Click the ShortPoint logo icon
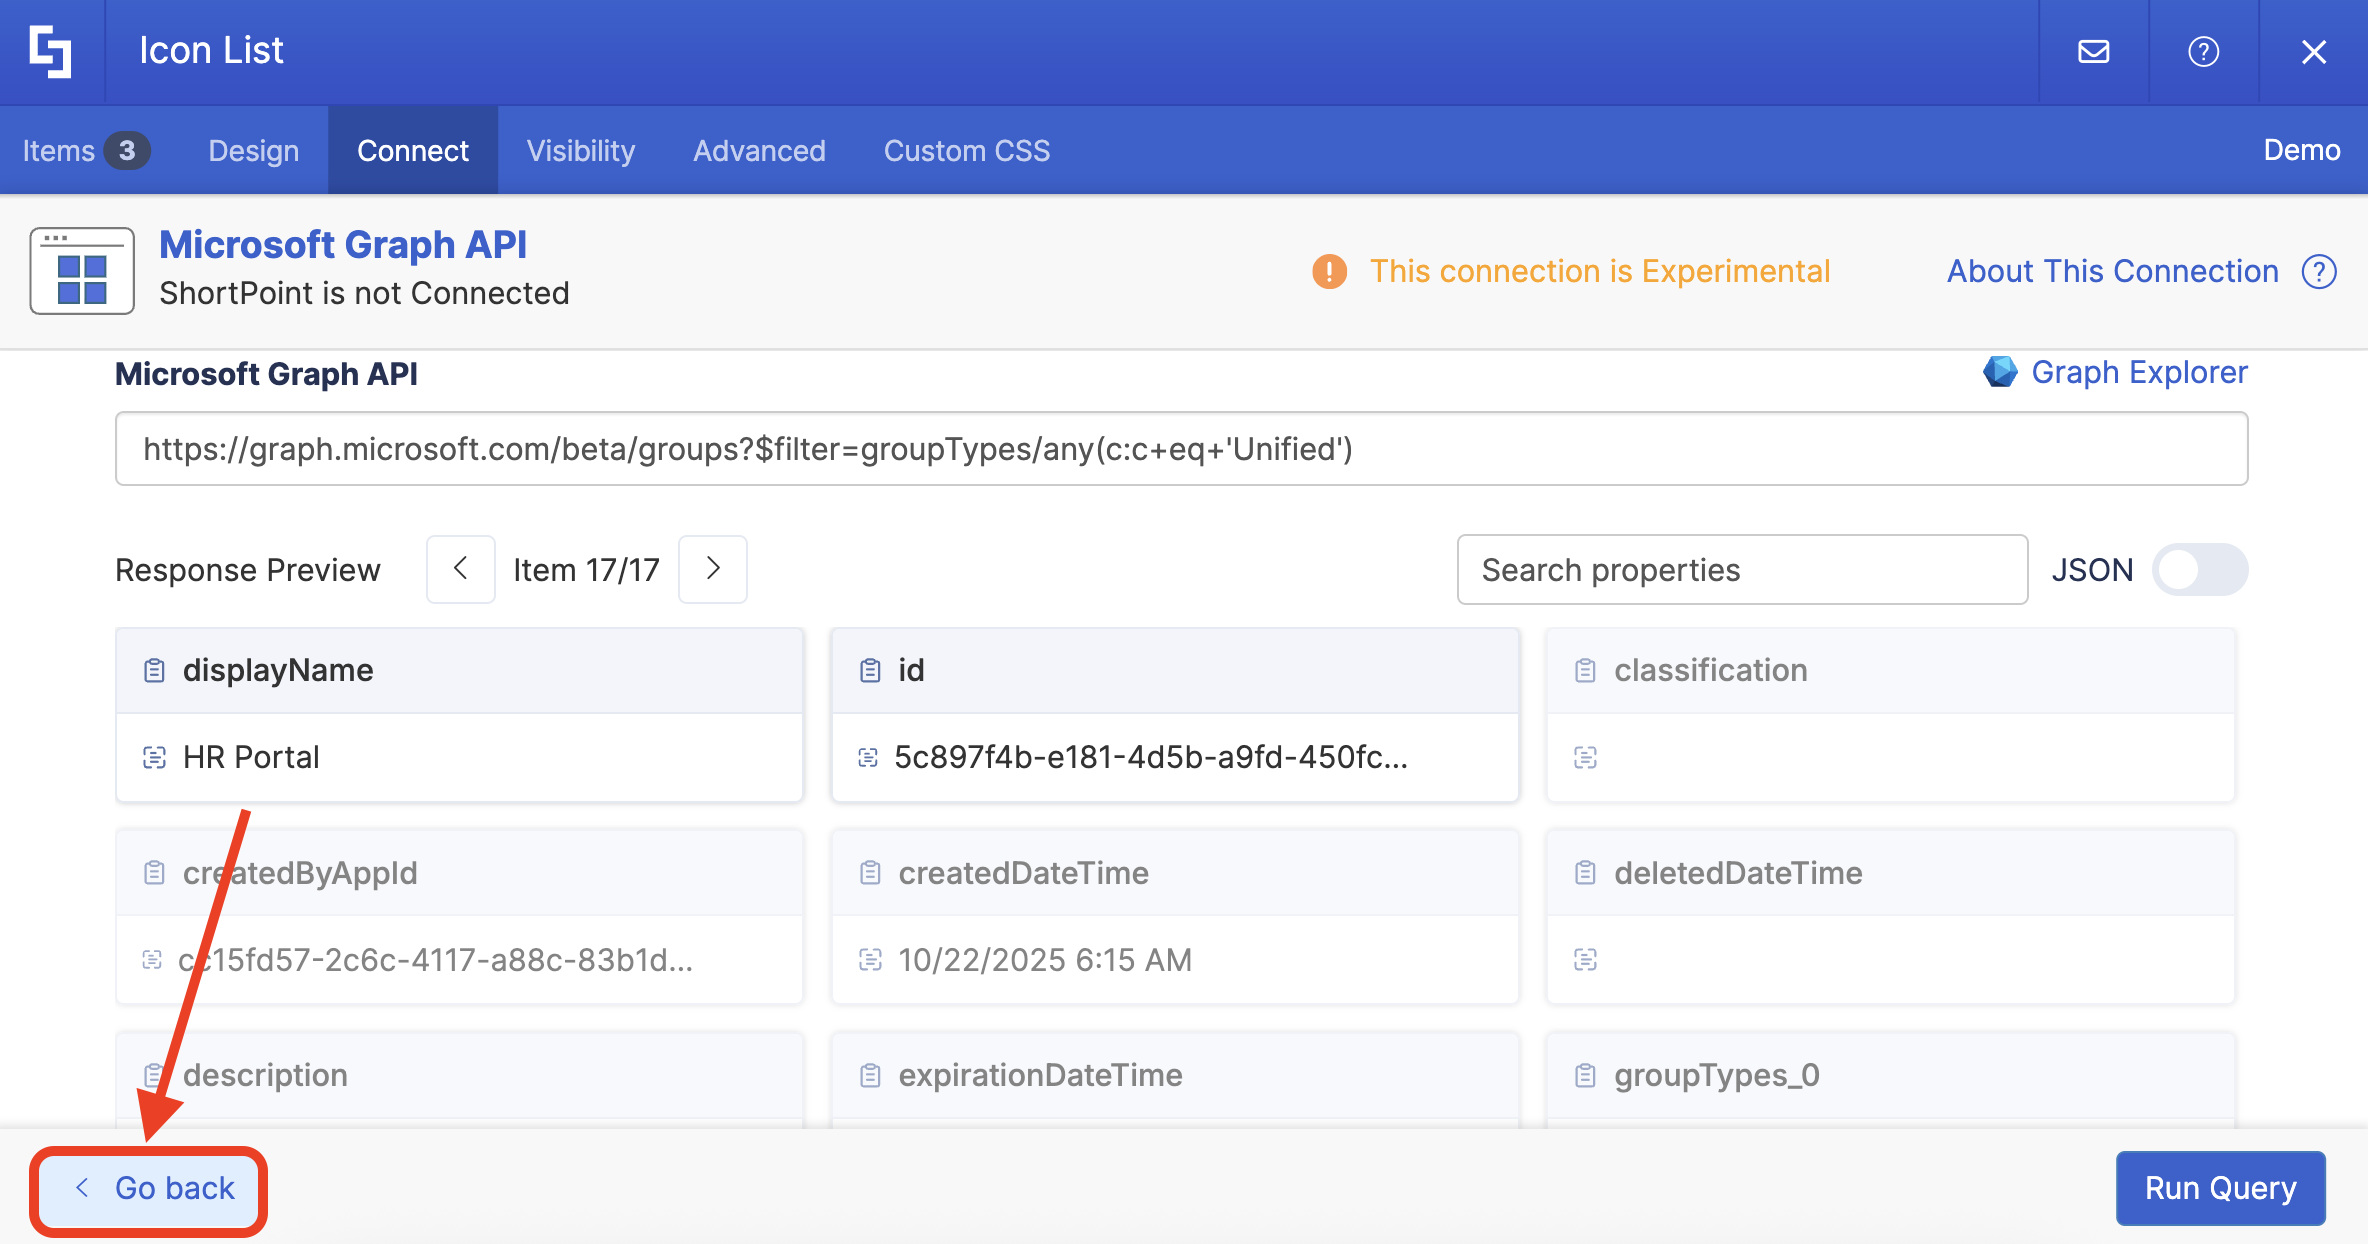This screenshot has height=1244, width=2368. [51, 51]
